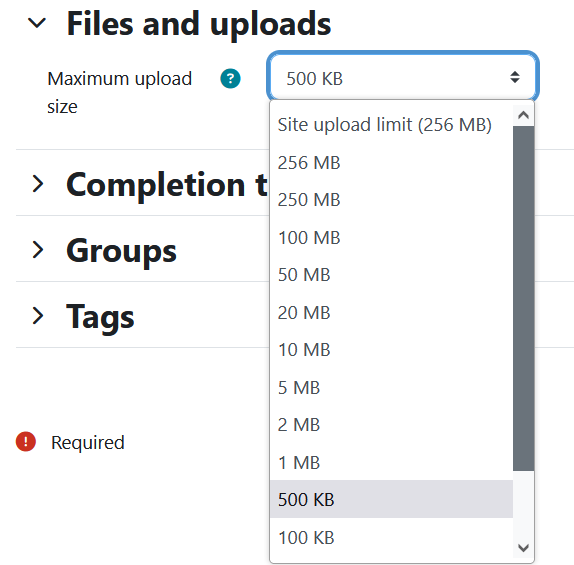Open help for Maximum upload size
Viewport: 574px width, 565px height.
[x=230, y=78]
